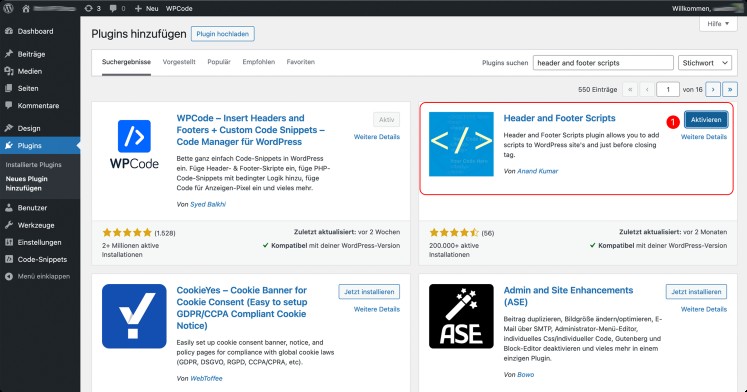Click the (56) rating count text
Image resolution: width=747 pixels, height=392 pixels.
487,233
